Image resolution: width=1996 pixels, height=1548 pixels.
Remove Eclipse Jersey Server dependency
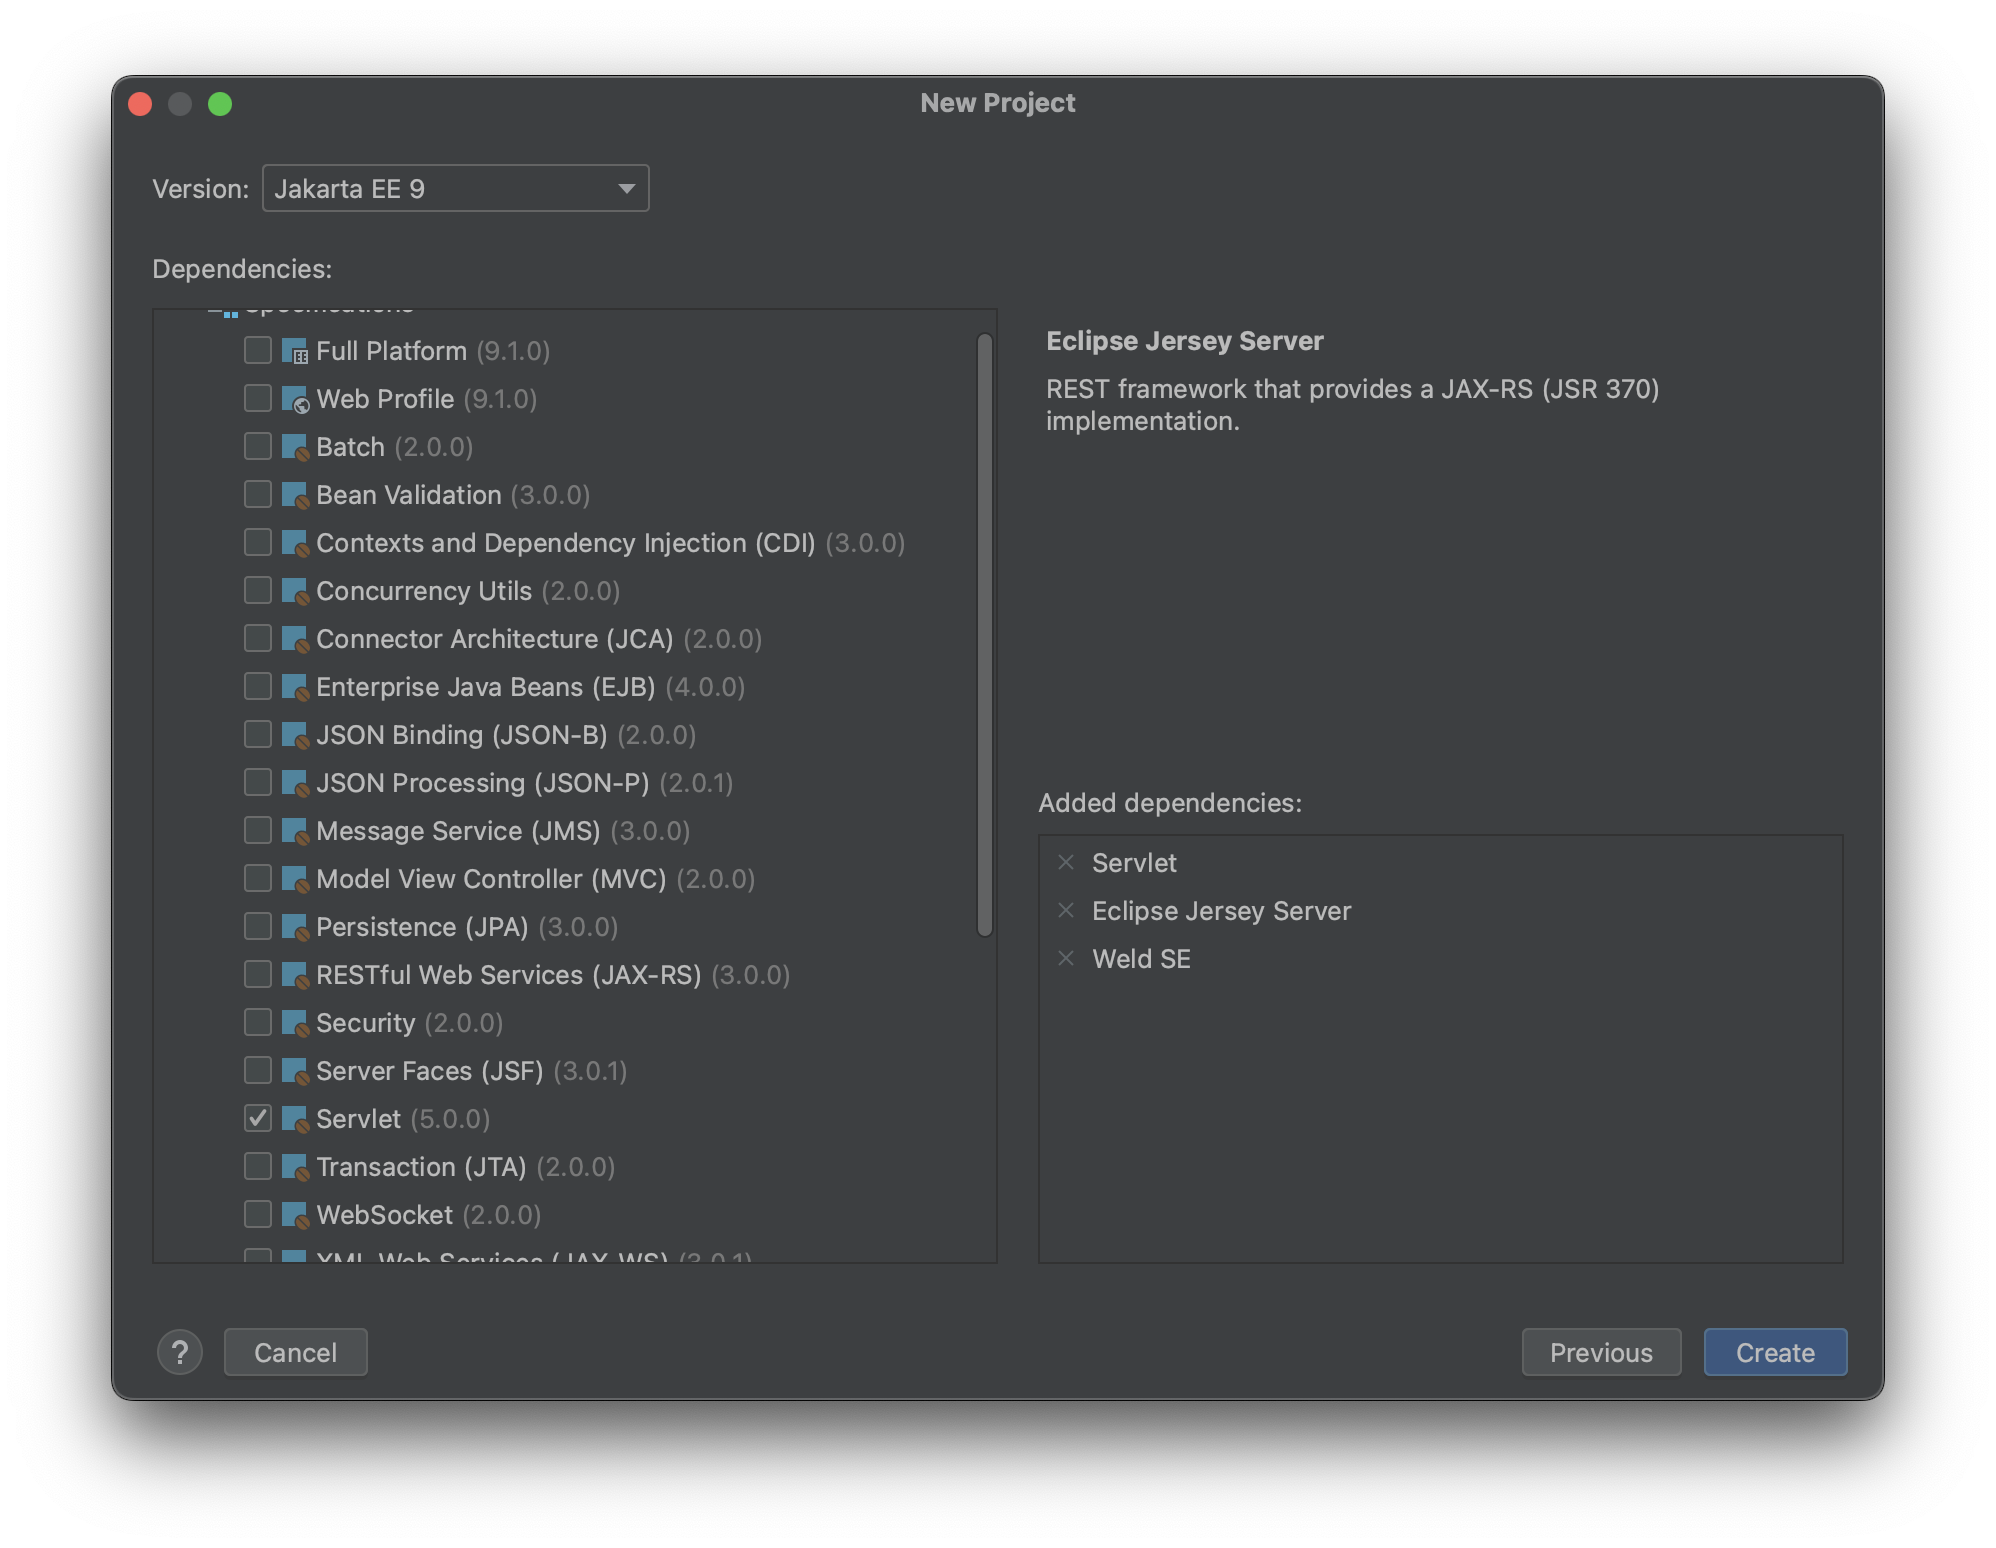click(1066, 911)
